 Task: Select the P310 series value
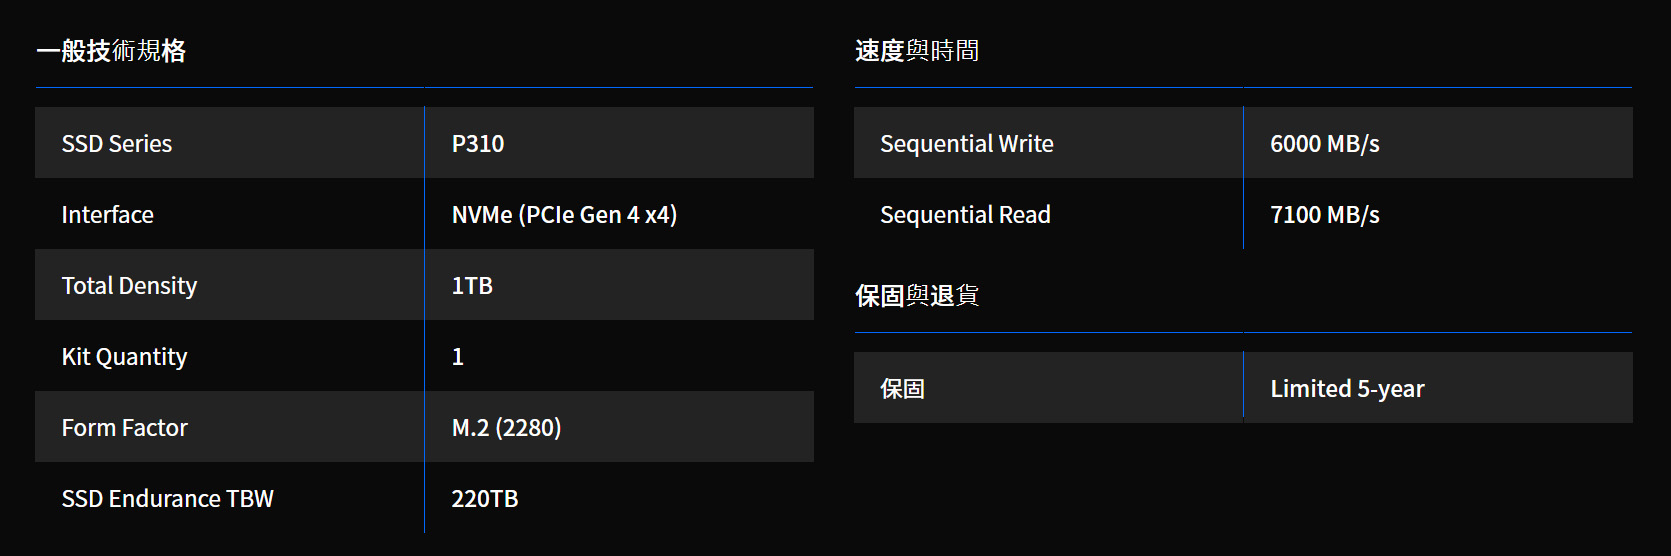(x=478, y=144)
